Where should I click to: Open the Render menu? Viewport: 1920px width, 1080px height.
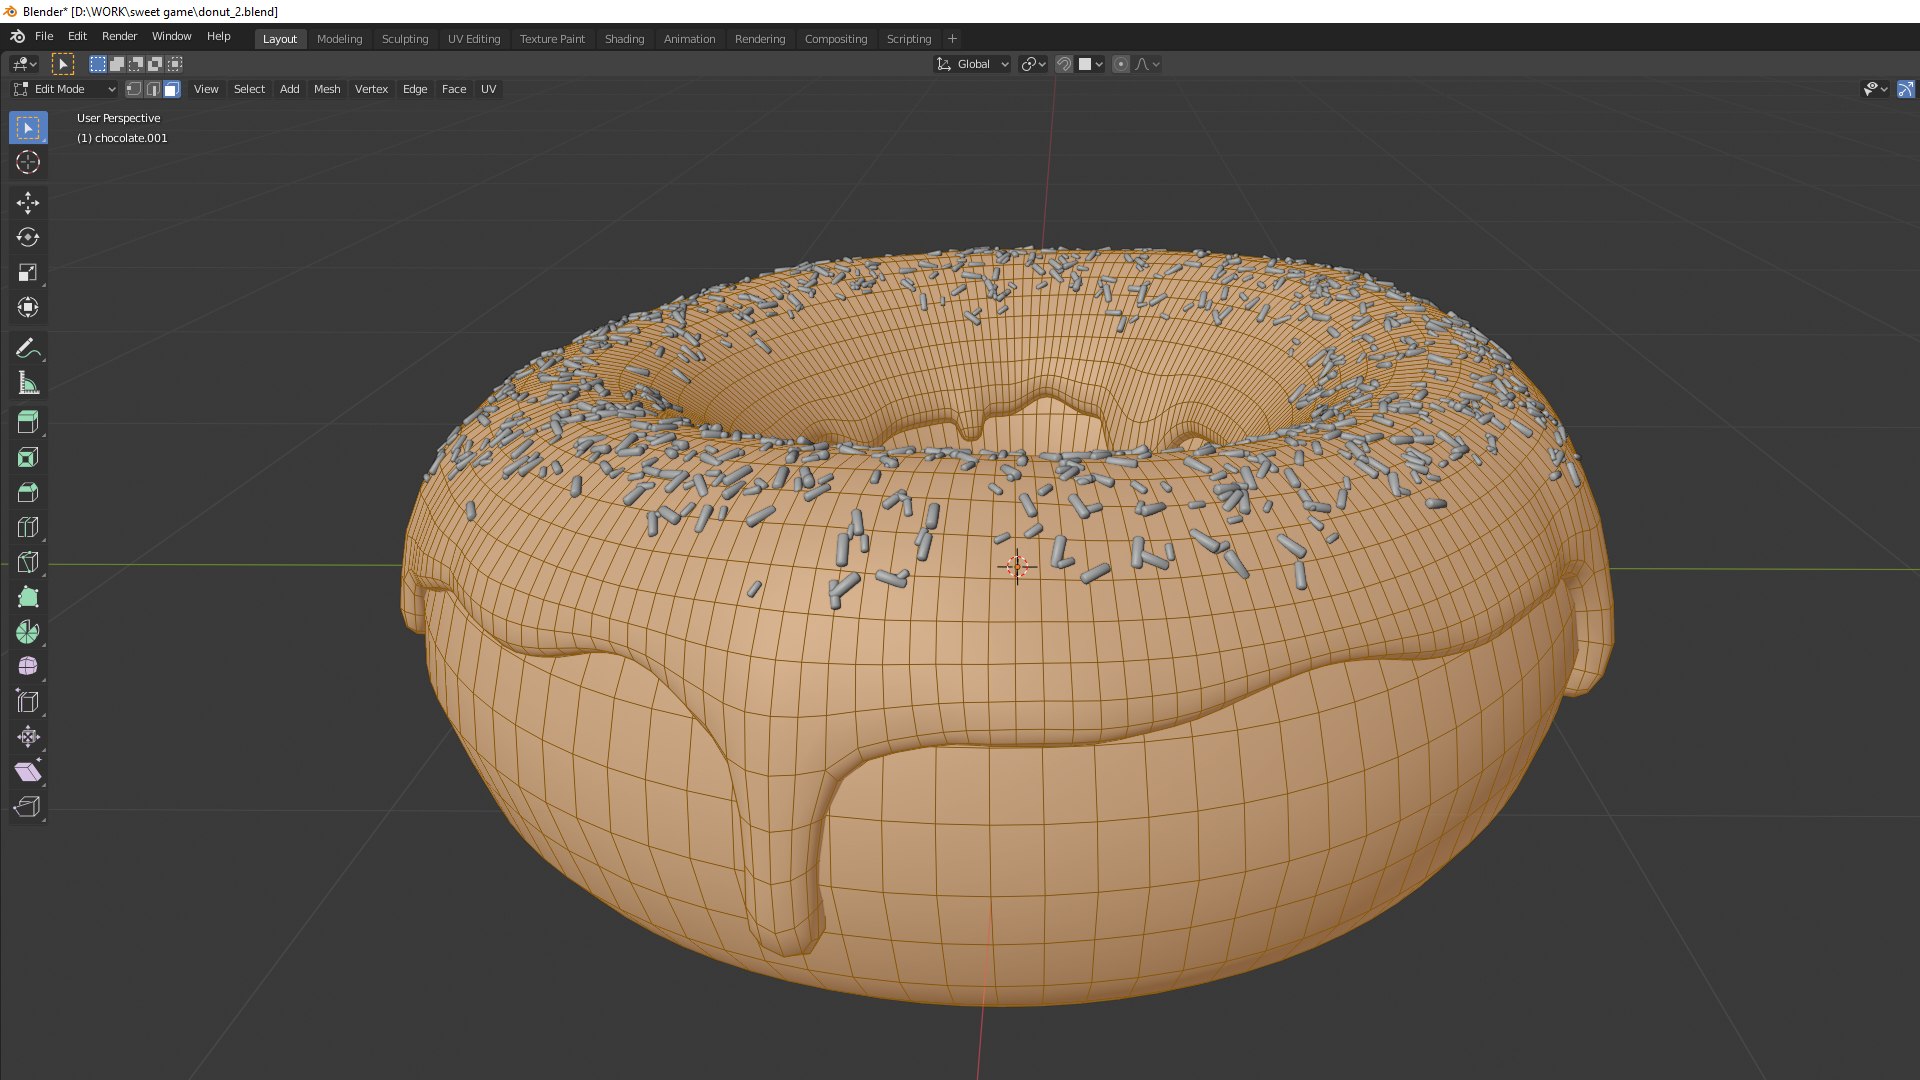(119, 36)
